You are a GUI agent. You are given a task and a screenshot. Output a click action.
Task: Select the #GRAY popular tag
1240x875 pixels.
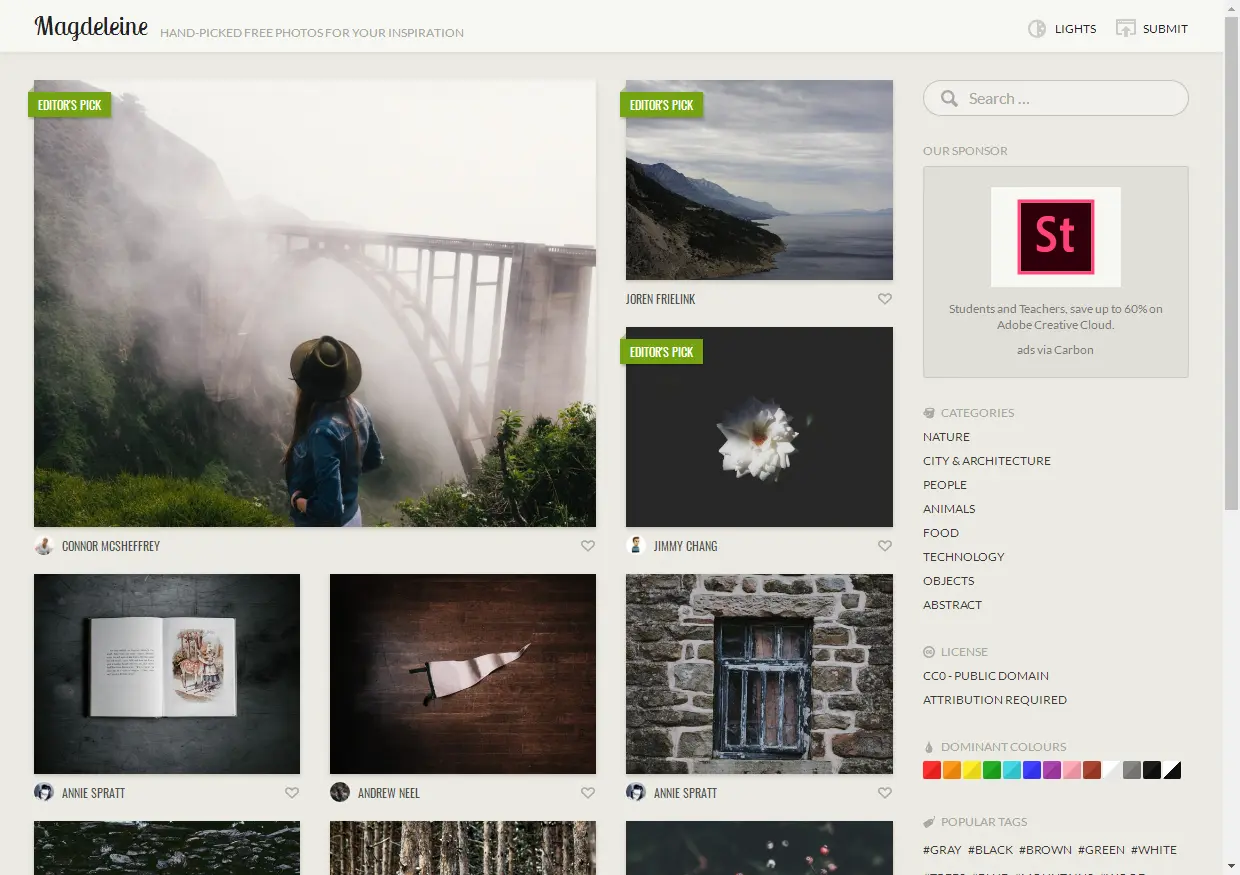(x=942, y=850)
